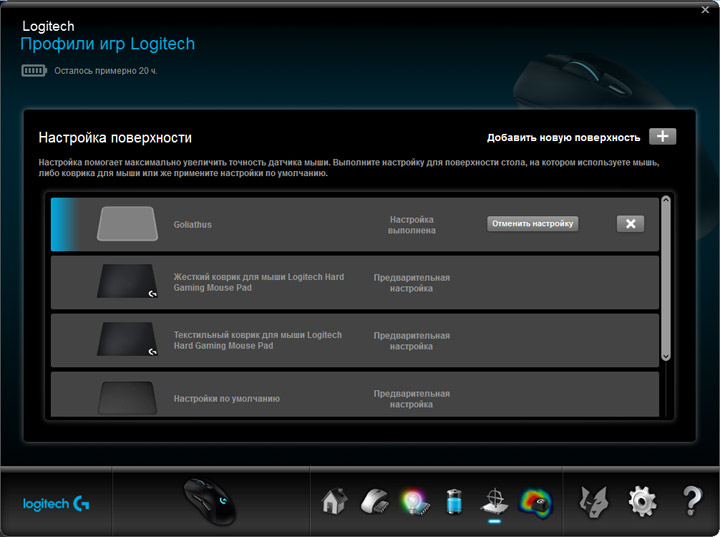Click the battery level indicator icon
This screenshot has height=537, width=720.
click(x=34, y=71)
